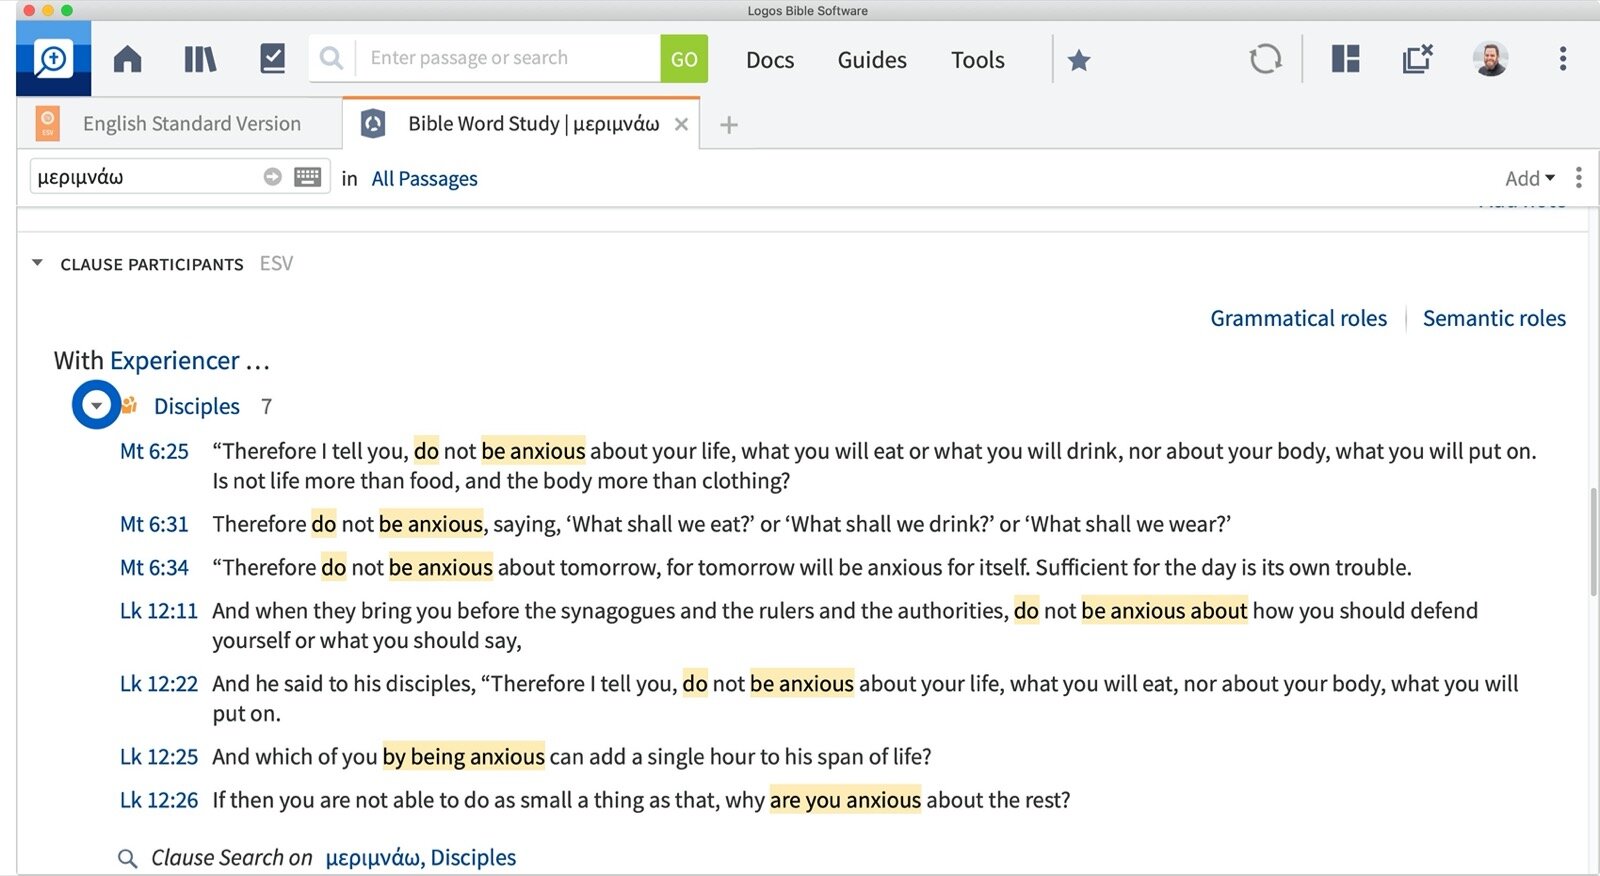Run Clause Search on μεριμνάω, Disciples
The image size is (1600, 876).
click(x=421, y=857)
